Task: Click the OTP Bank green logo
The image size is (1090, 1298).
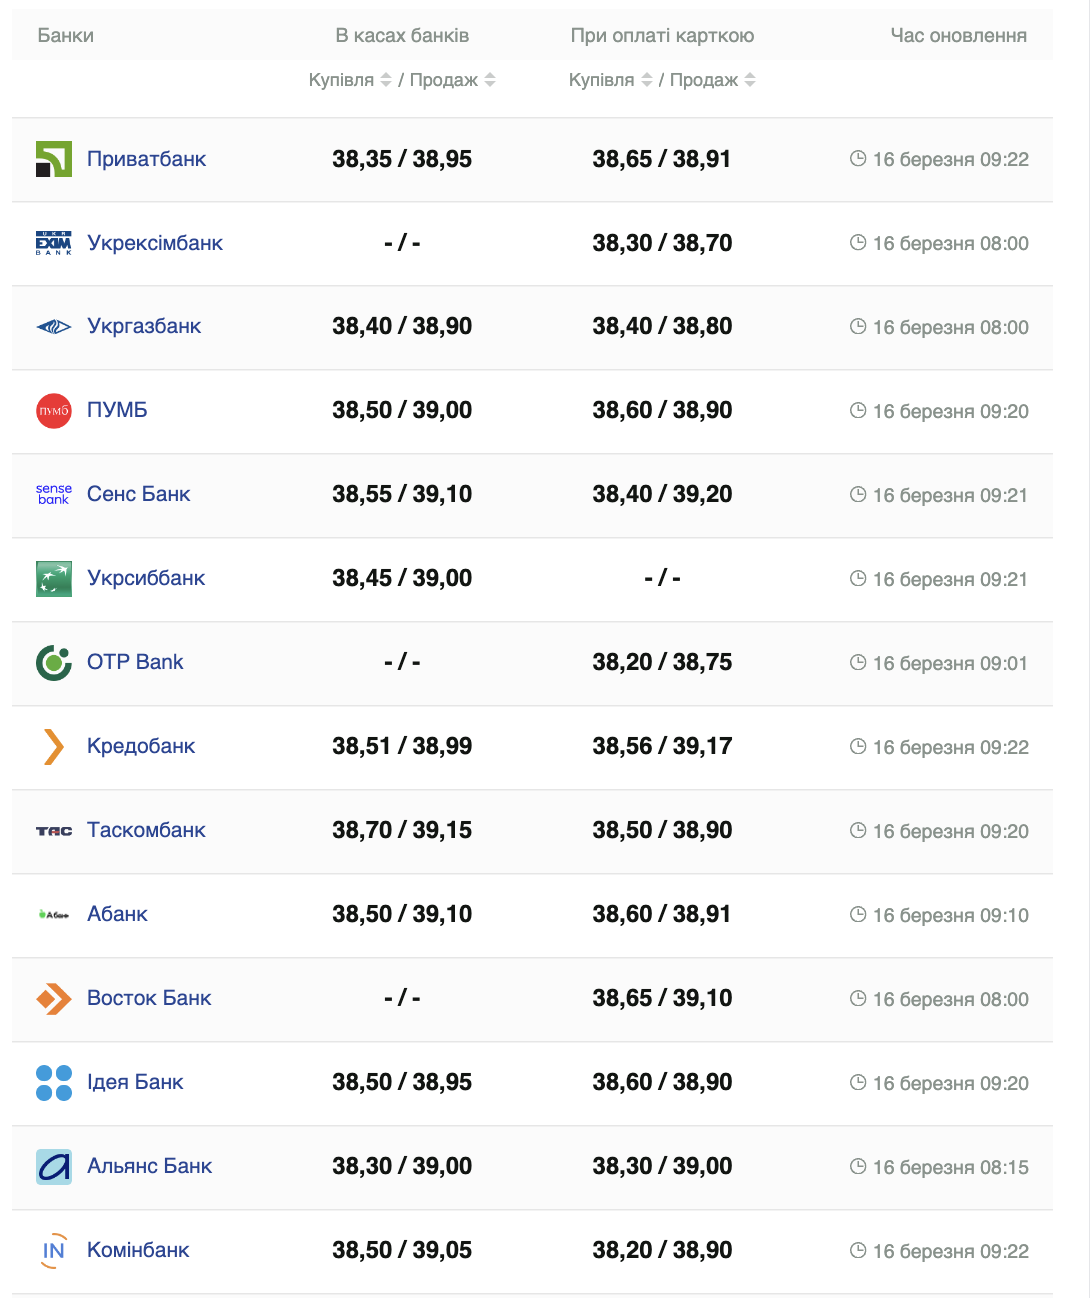Action: [x=54, y=662]
